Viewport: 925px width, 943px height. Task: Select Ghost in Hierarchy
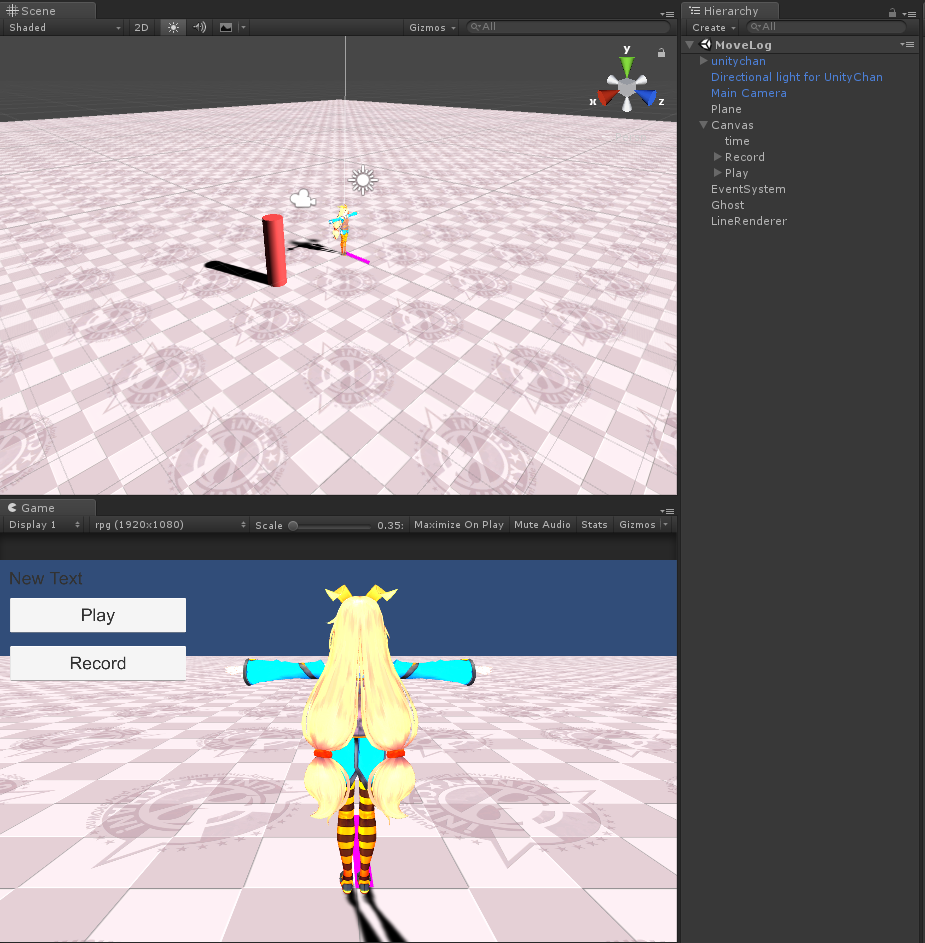point(727,205)
